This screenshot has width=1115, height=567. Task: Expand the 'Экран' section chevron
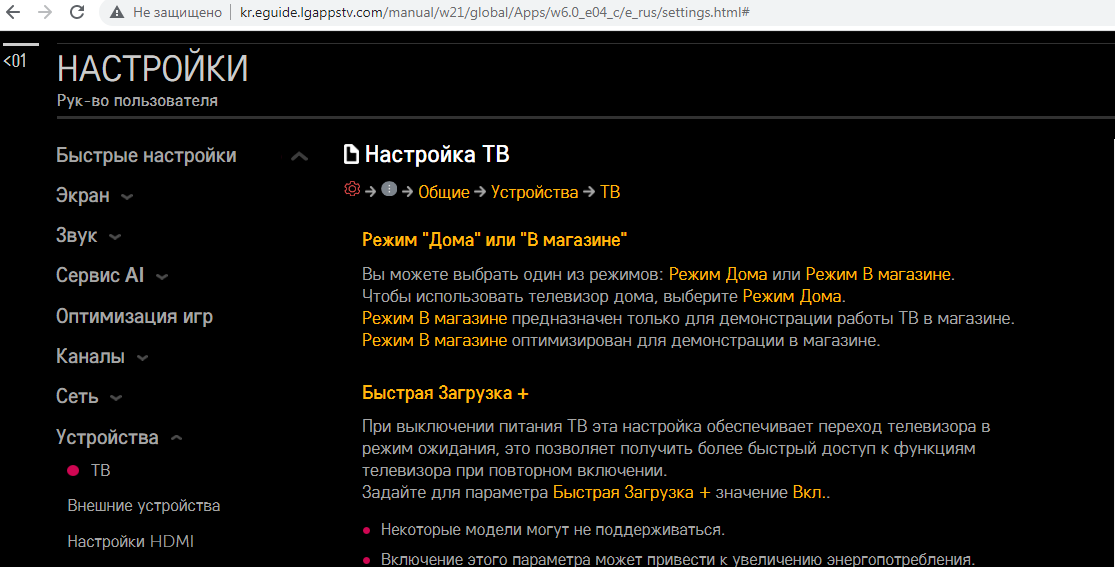pos(127,197)
